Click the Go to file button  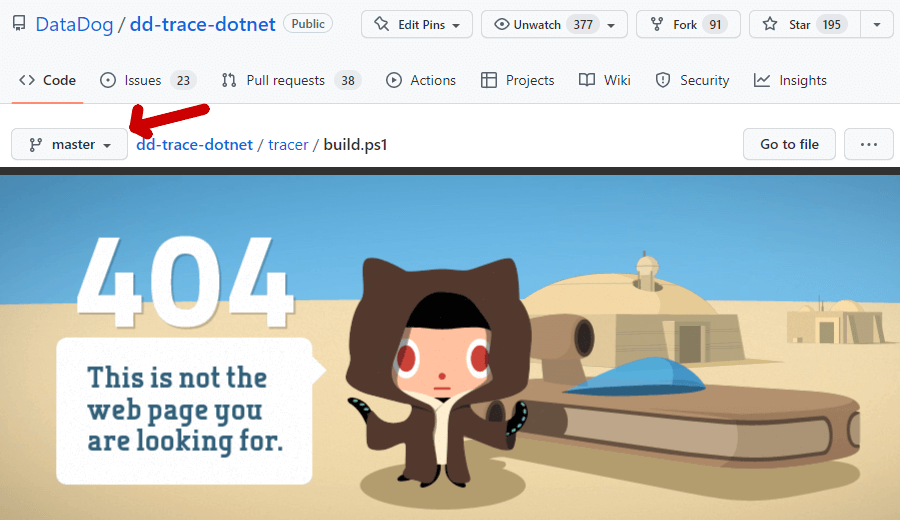(789, 144)
